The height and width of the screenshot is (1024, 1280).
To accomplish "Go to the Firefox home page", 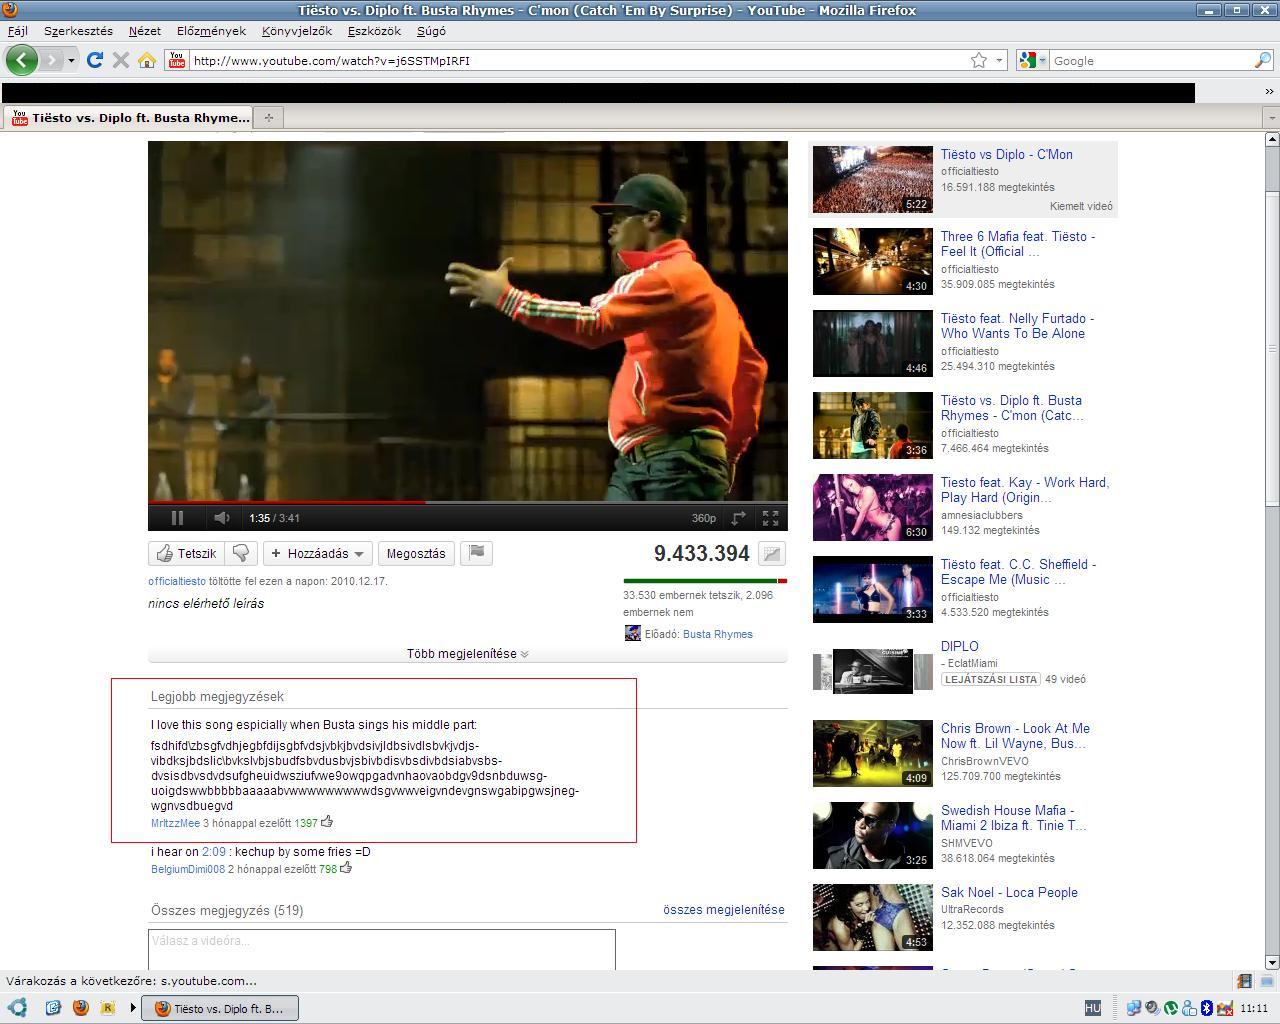I will (147, 60).
